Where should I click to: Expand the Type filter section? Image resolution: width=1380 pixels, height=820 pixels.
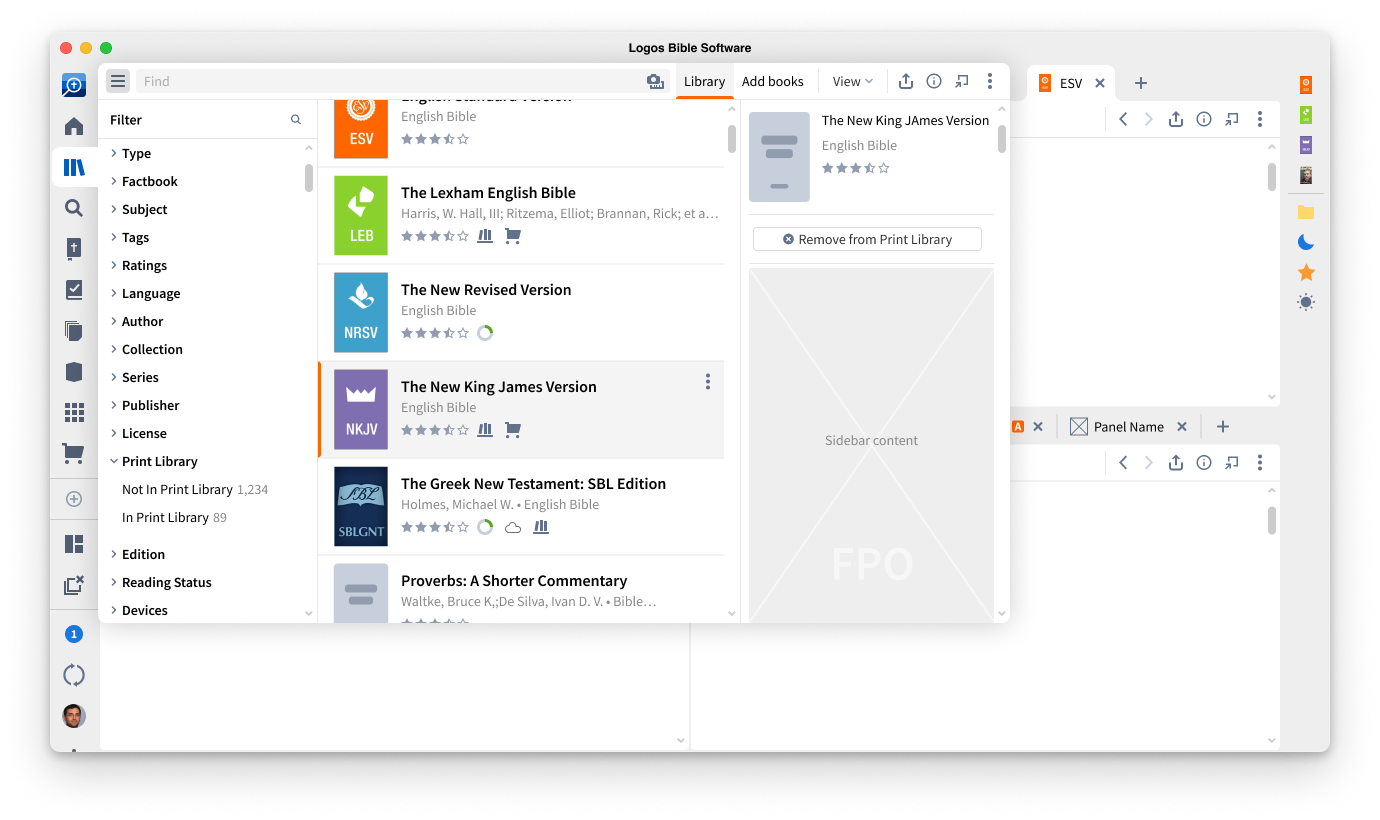pos(130,153)
